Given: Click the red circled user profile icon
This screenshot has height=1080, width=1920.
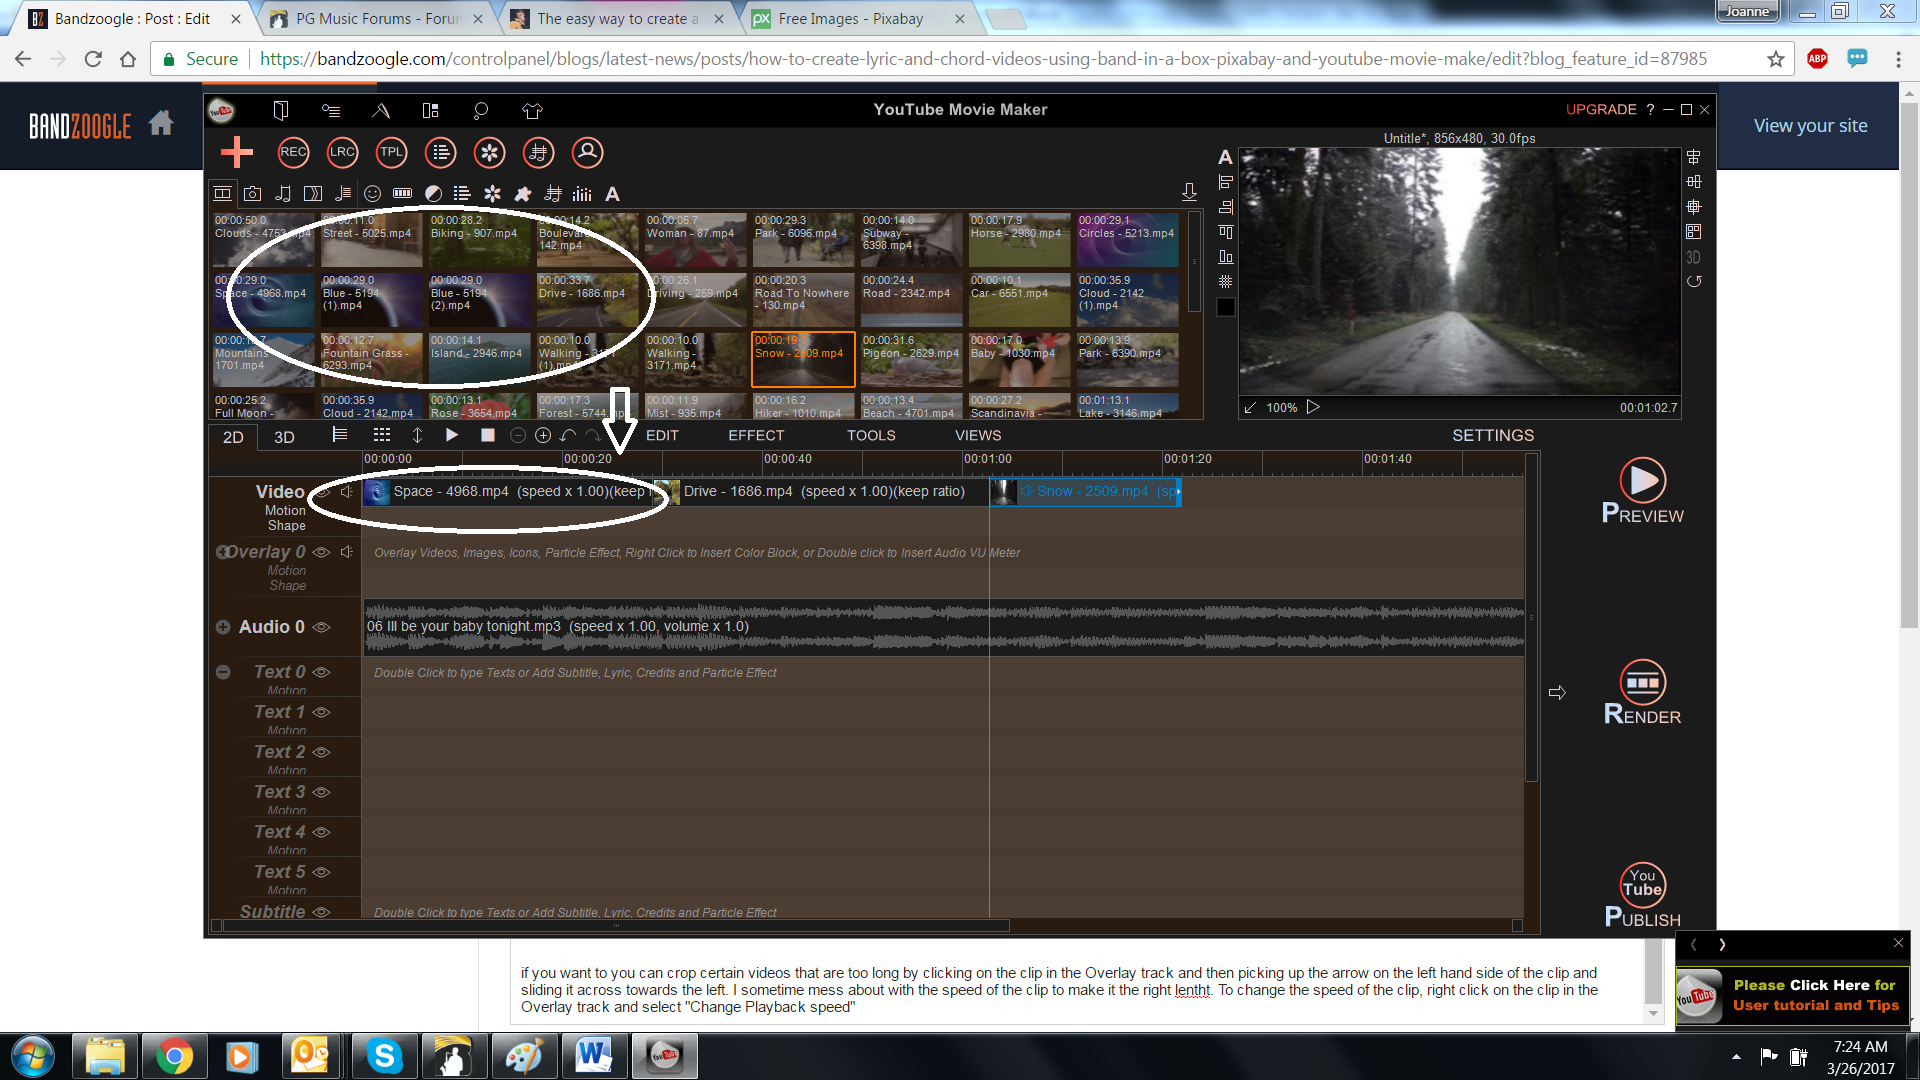Looking at the screenshot, I should pos(587,153).
